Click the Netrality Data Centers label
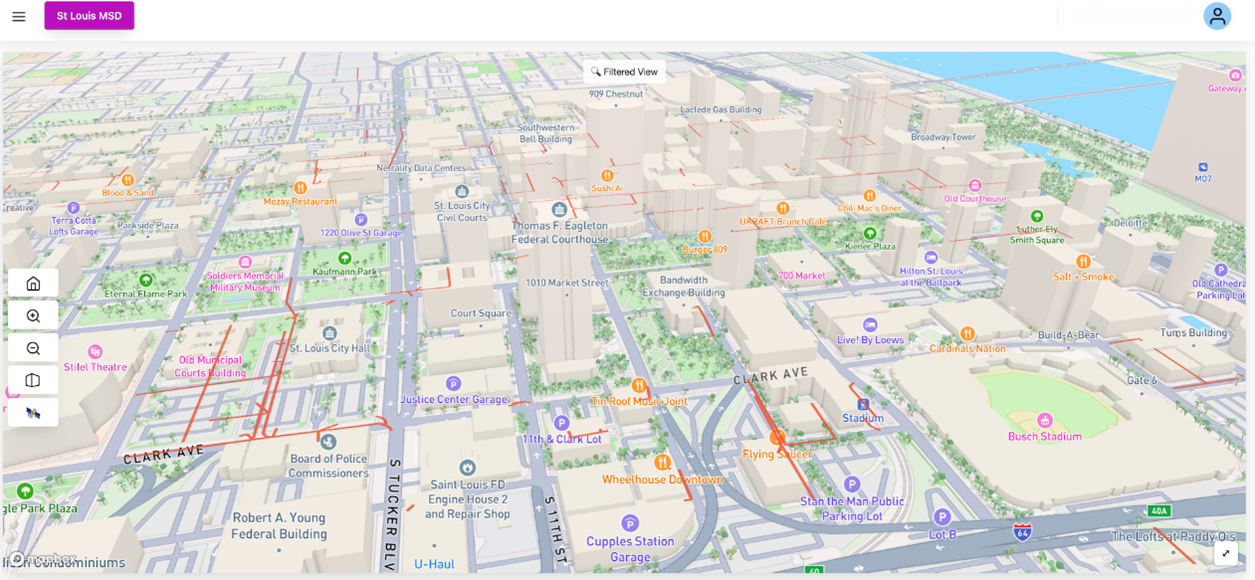Screen dimensions: 1255x580 coord(421,168)
